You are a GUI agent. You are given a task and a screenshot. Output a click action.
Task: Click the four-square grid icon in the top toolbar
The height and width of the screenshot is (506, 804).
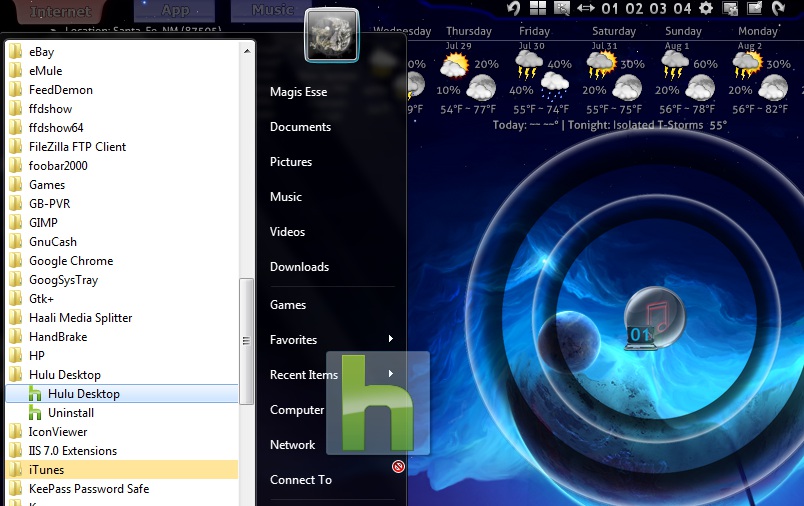point(538,8)
